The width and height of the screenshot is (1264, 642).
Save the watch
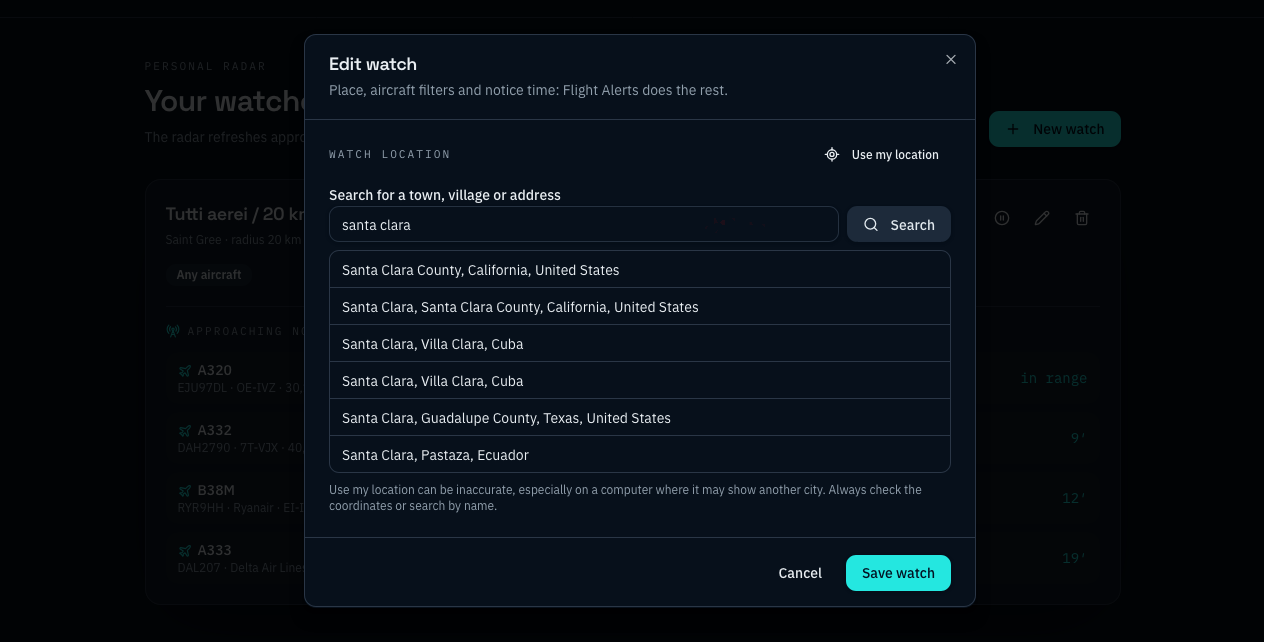click(898, 573)
